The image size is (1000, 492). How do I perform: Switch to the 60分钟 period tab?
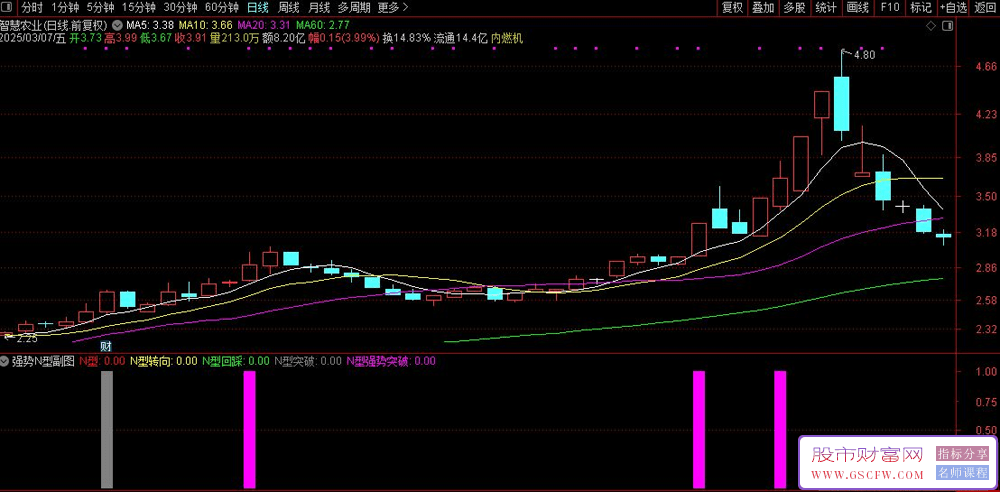point(222,8)
